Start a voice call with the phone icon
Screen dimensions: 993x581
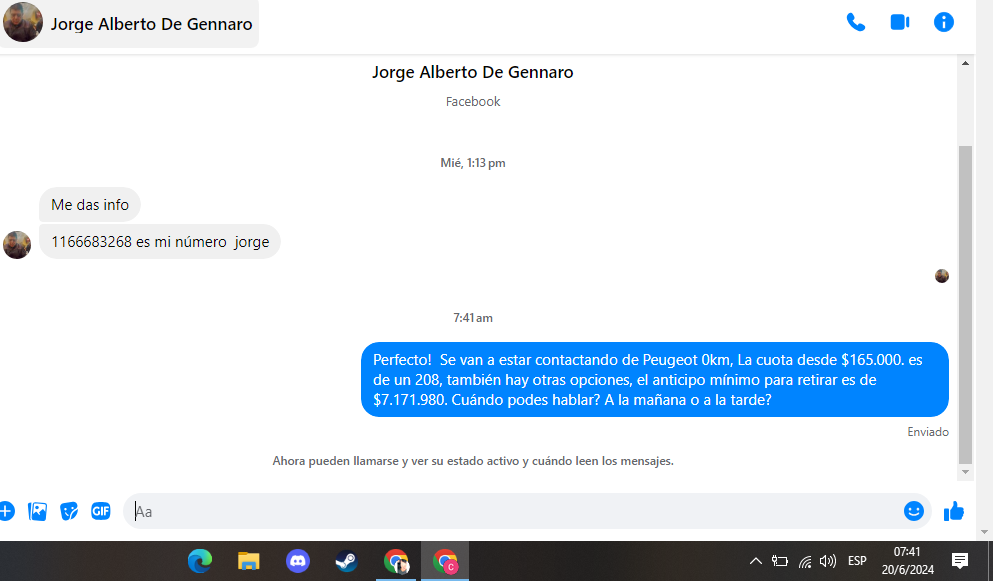click(856, 22)
